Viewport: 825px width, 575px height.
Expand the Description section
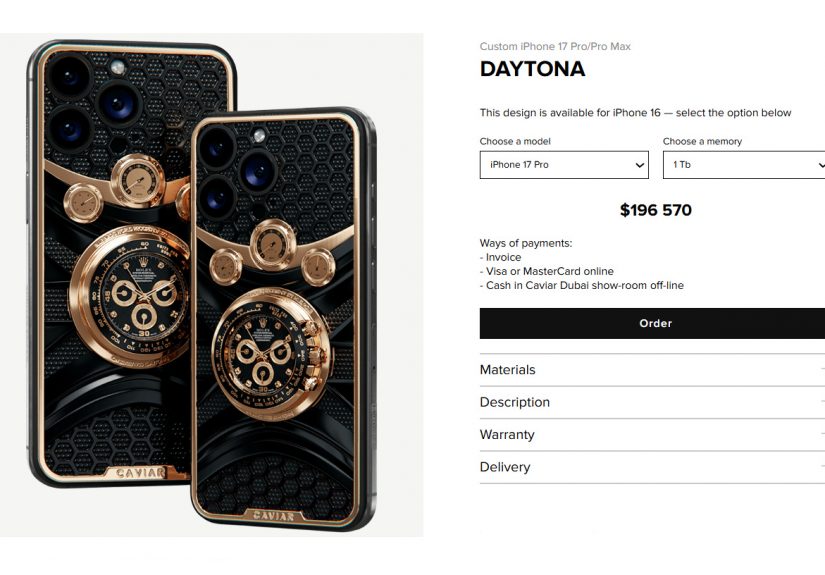(652, 402)
